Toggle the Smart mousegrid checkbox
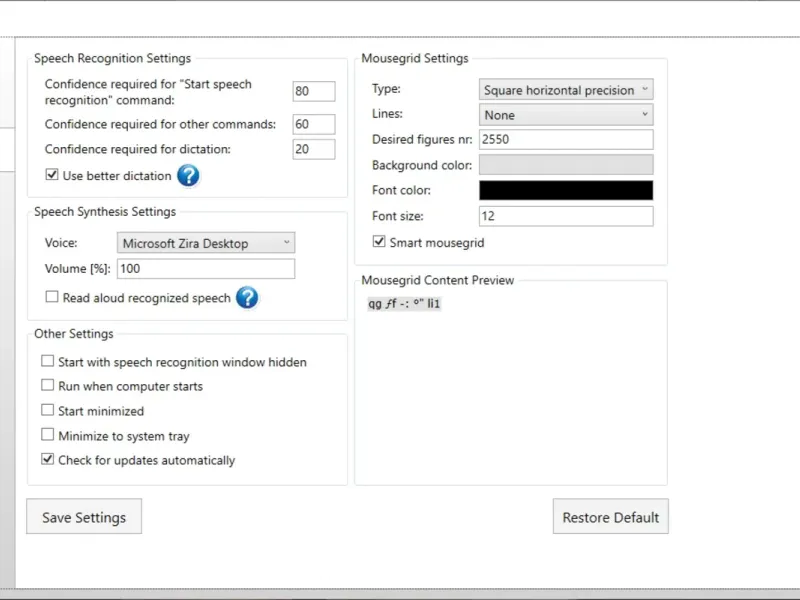The height and width of the screenshot is (600, 800). [379, 242]
